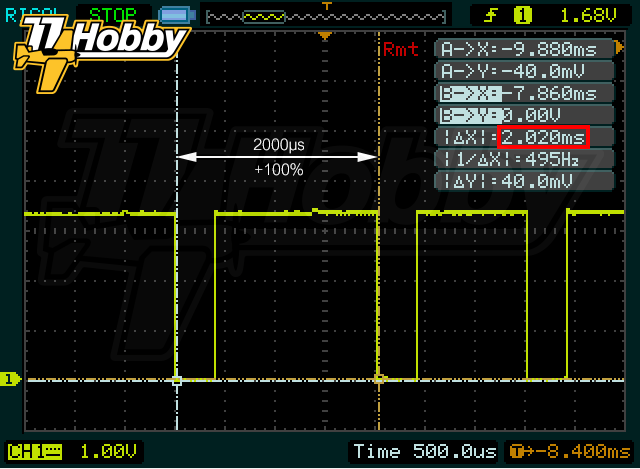Click the |ΔX| 2.020ms value box
The width and height of the screenshot is (640, 469).
[x=543, y=137]
